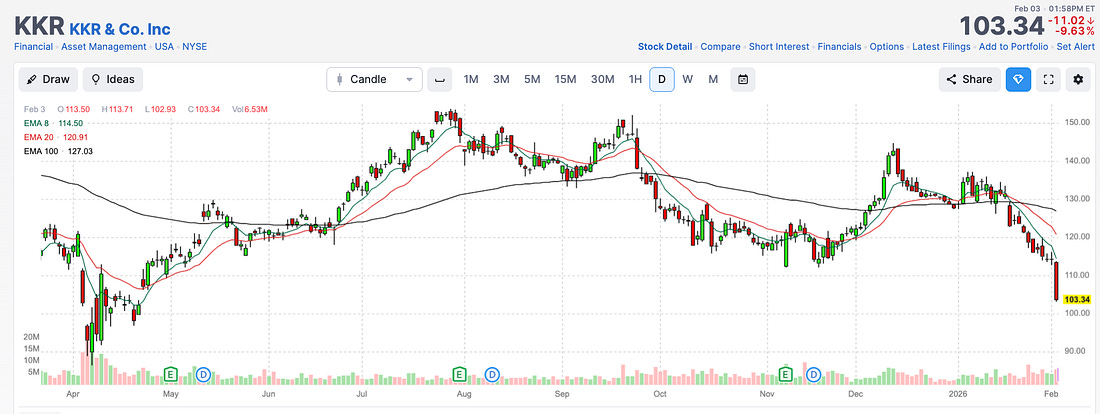Click the dividend D marker in November

pyautogui.click(x=814, y=375)
